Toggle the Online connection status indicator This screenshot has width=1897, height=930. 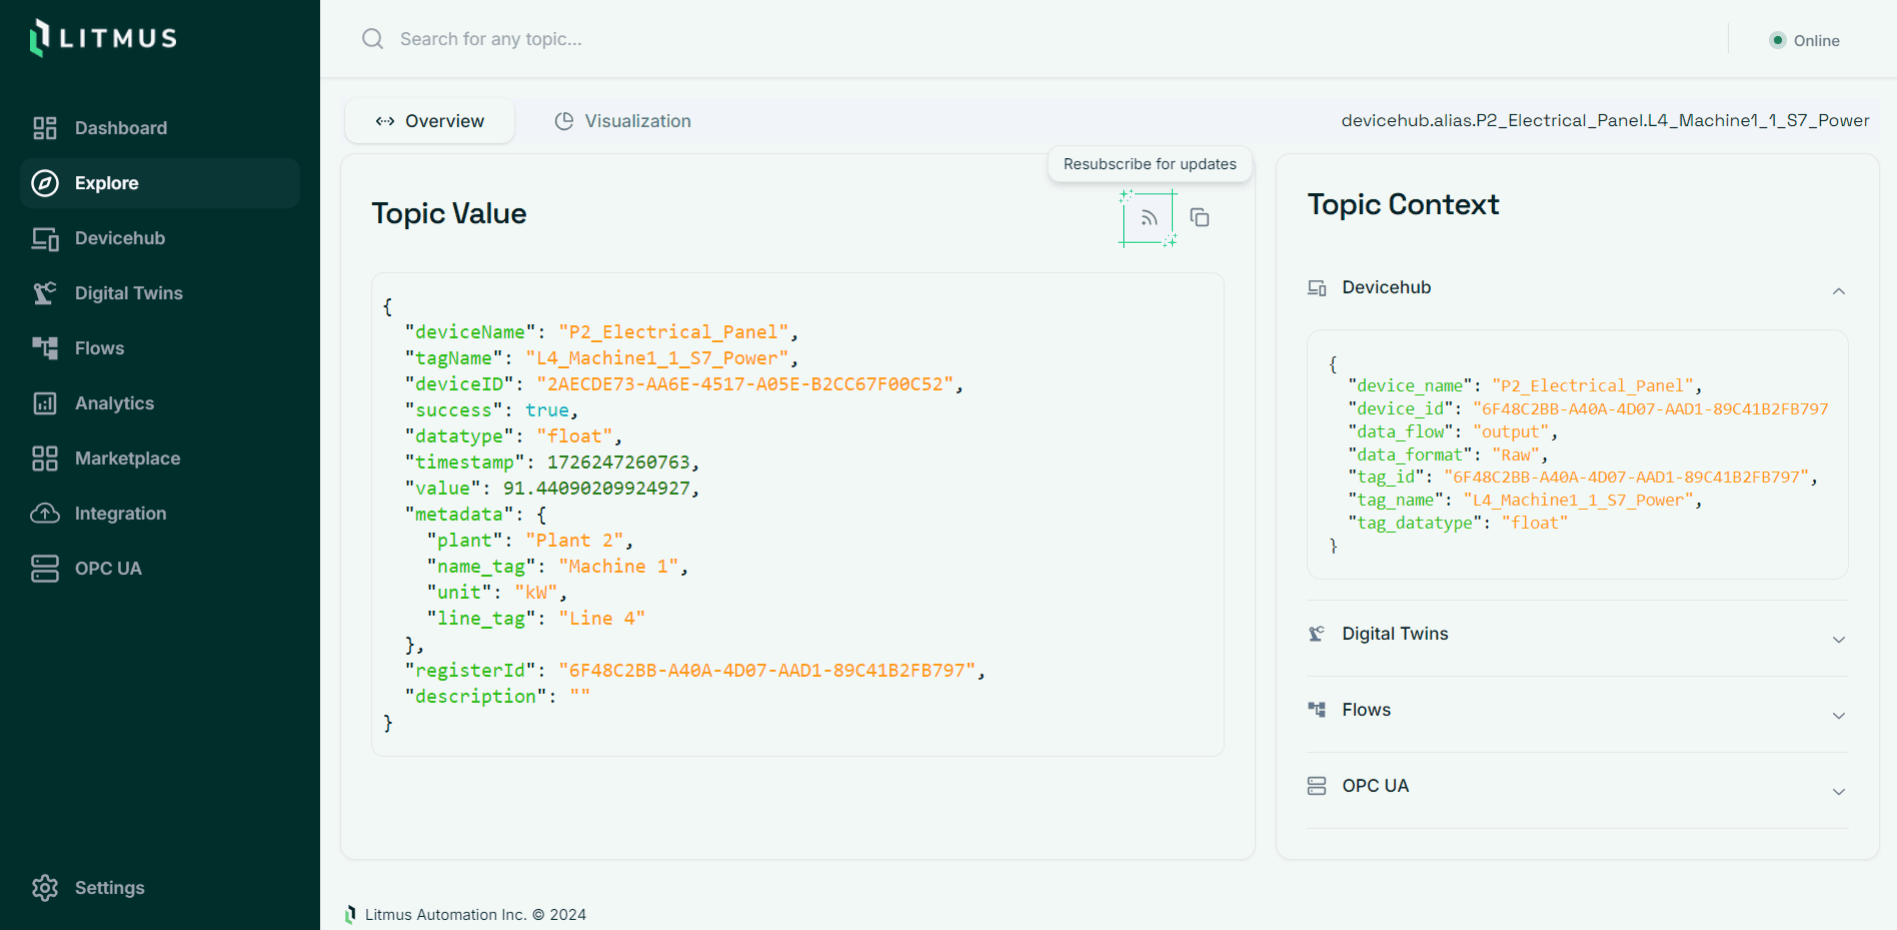coord(1804,40)
